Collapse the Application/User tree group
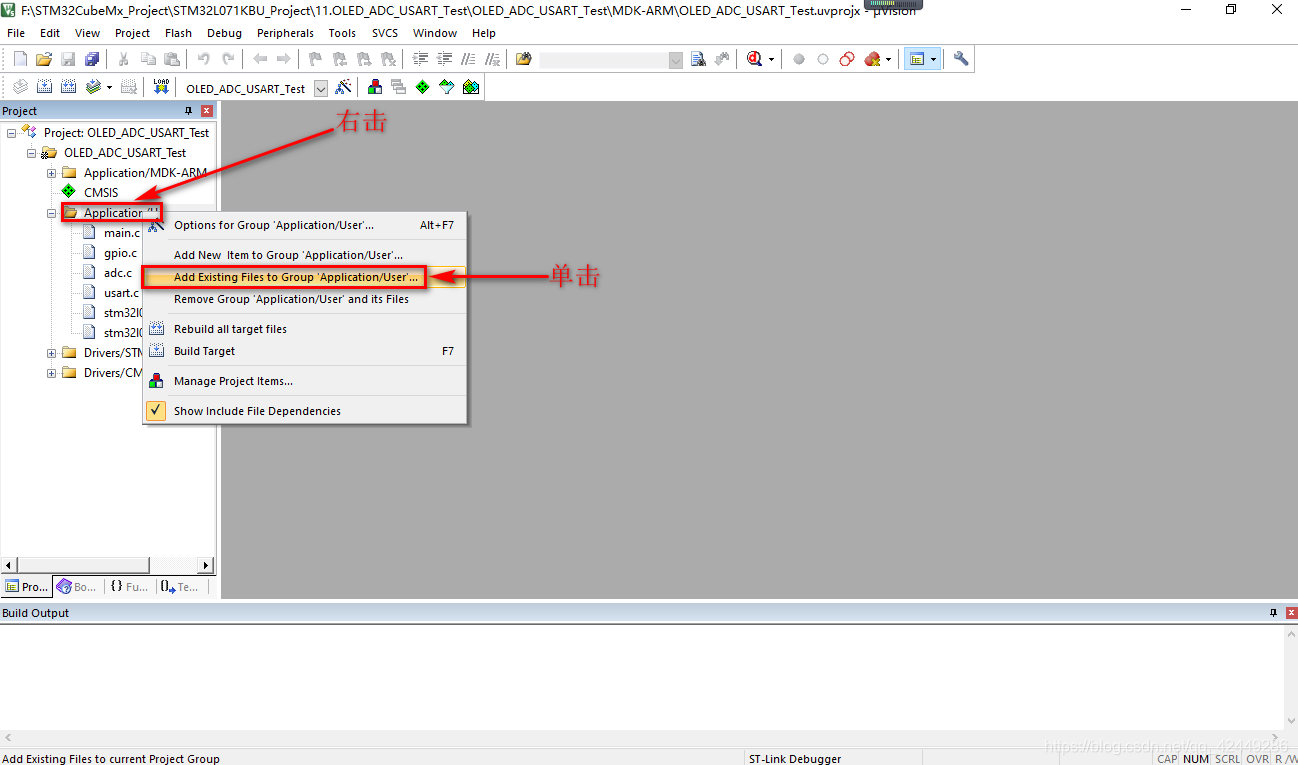The width and height of the screenshot is (1298, 765). (x=52, y=213)
